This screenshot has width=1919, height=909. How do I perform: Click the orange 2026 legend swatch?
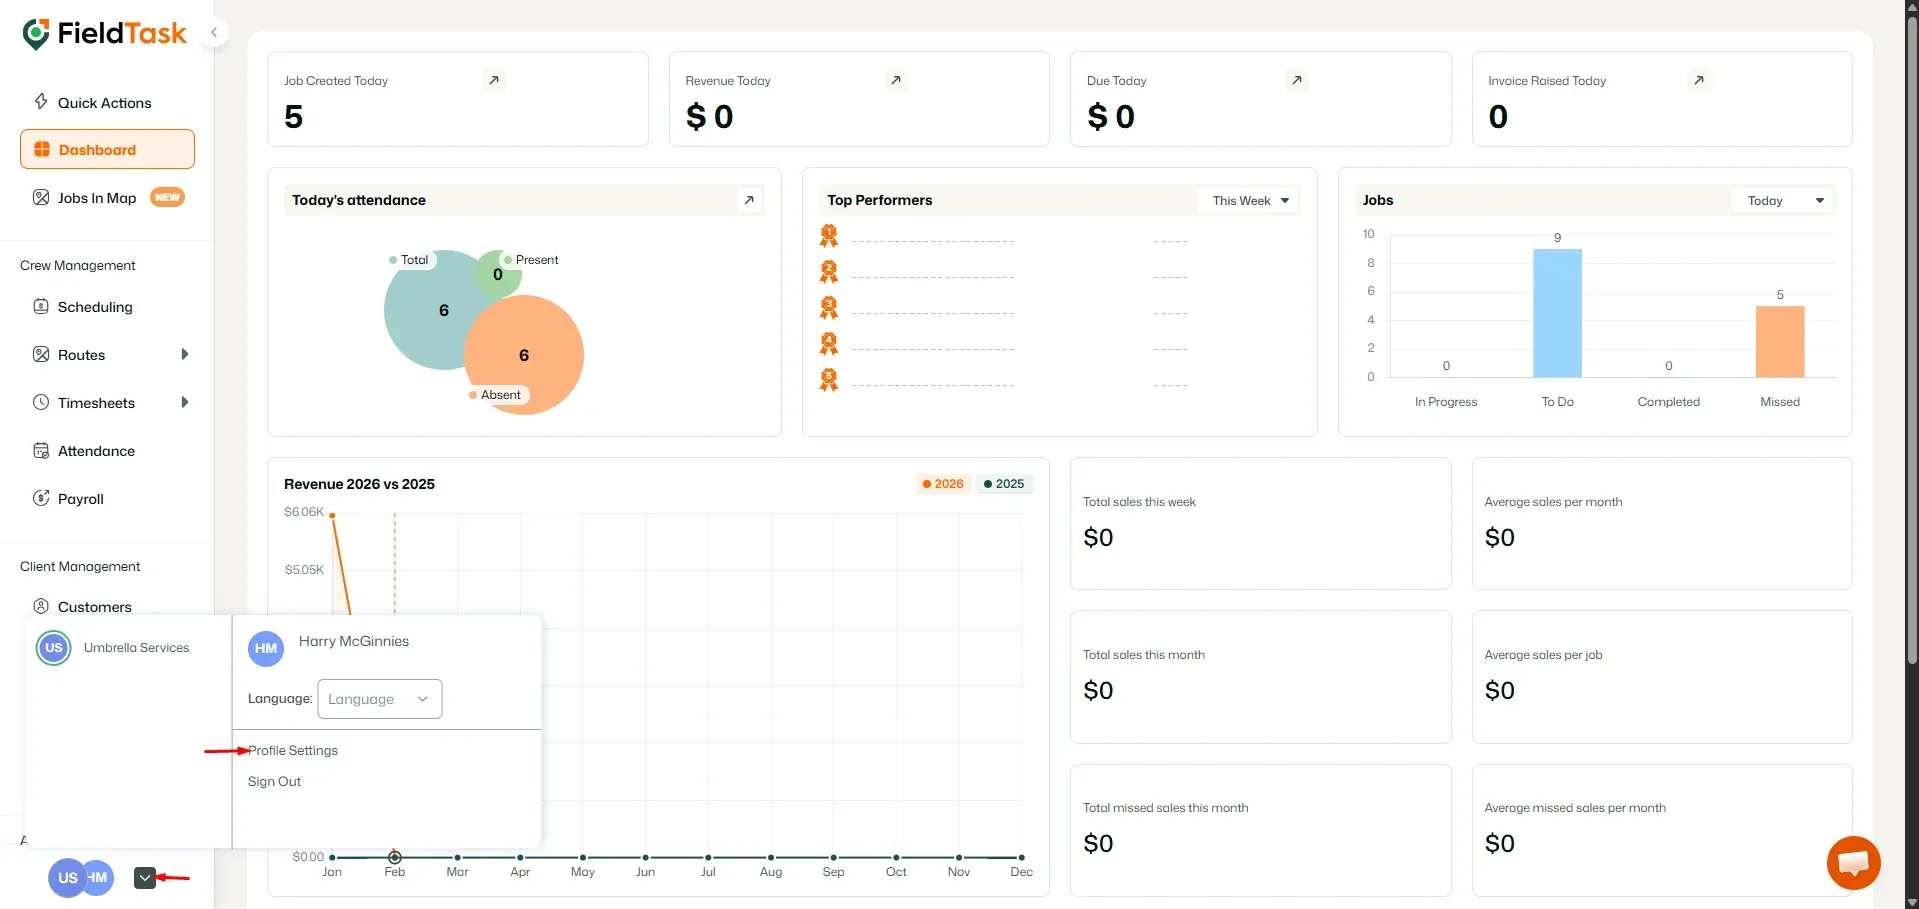point(925,483)
